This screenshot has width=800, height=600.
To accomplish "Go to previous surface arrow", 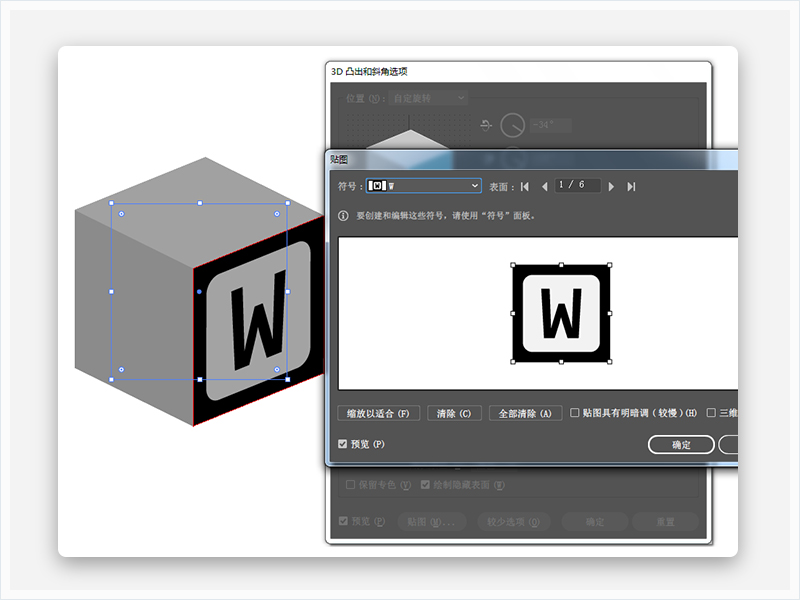I will pos(544,186).
